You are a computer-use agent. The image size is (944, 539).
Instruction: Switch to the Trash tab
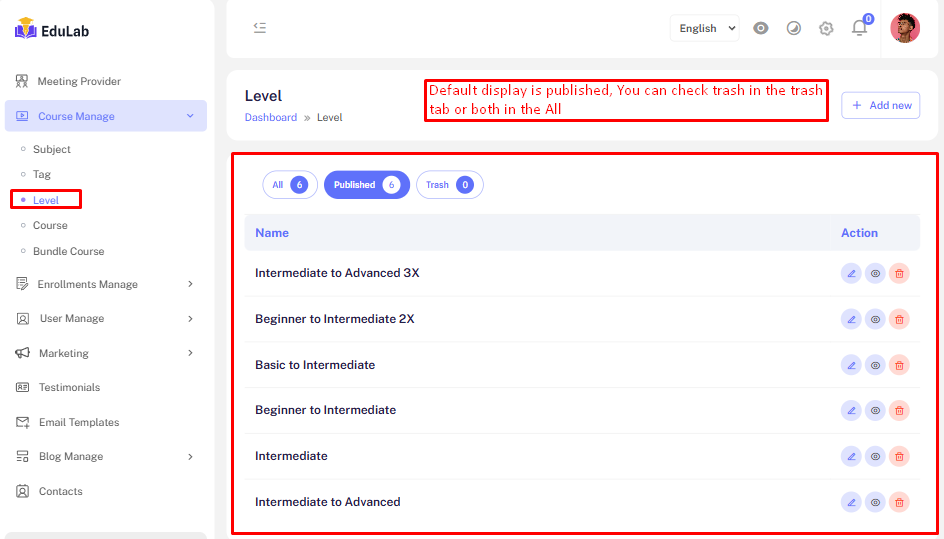[x=449, y=185]
